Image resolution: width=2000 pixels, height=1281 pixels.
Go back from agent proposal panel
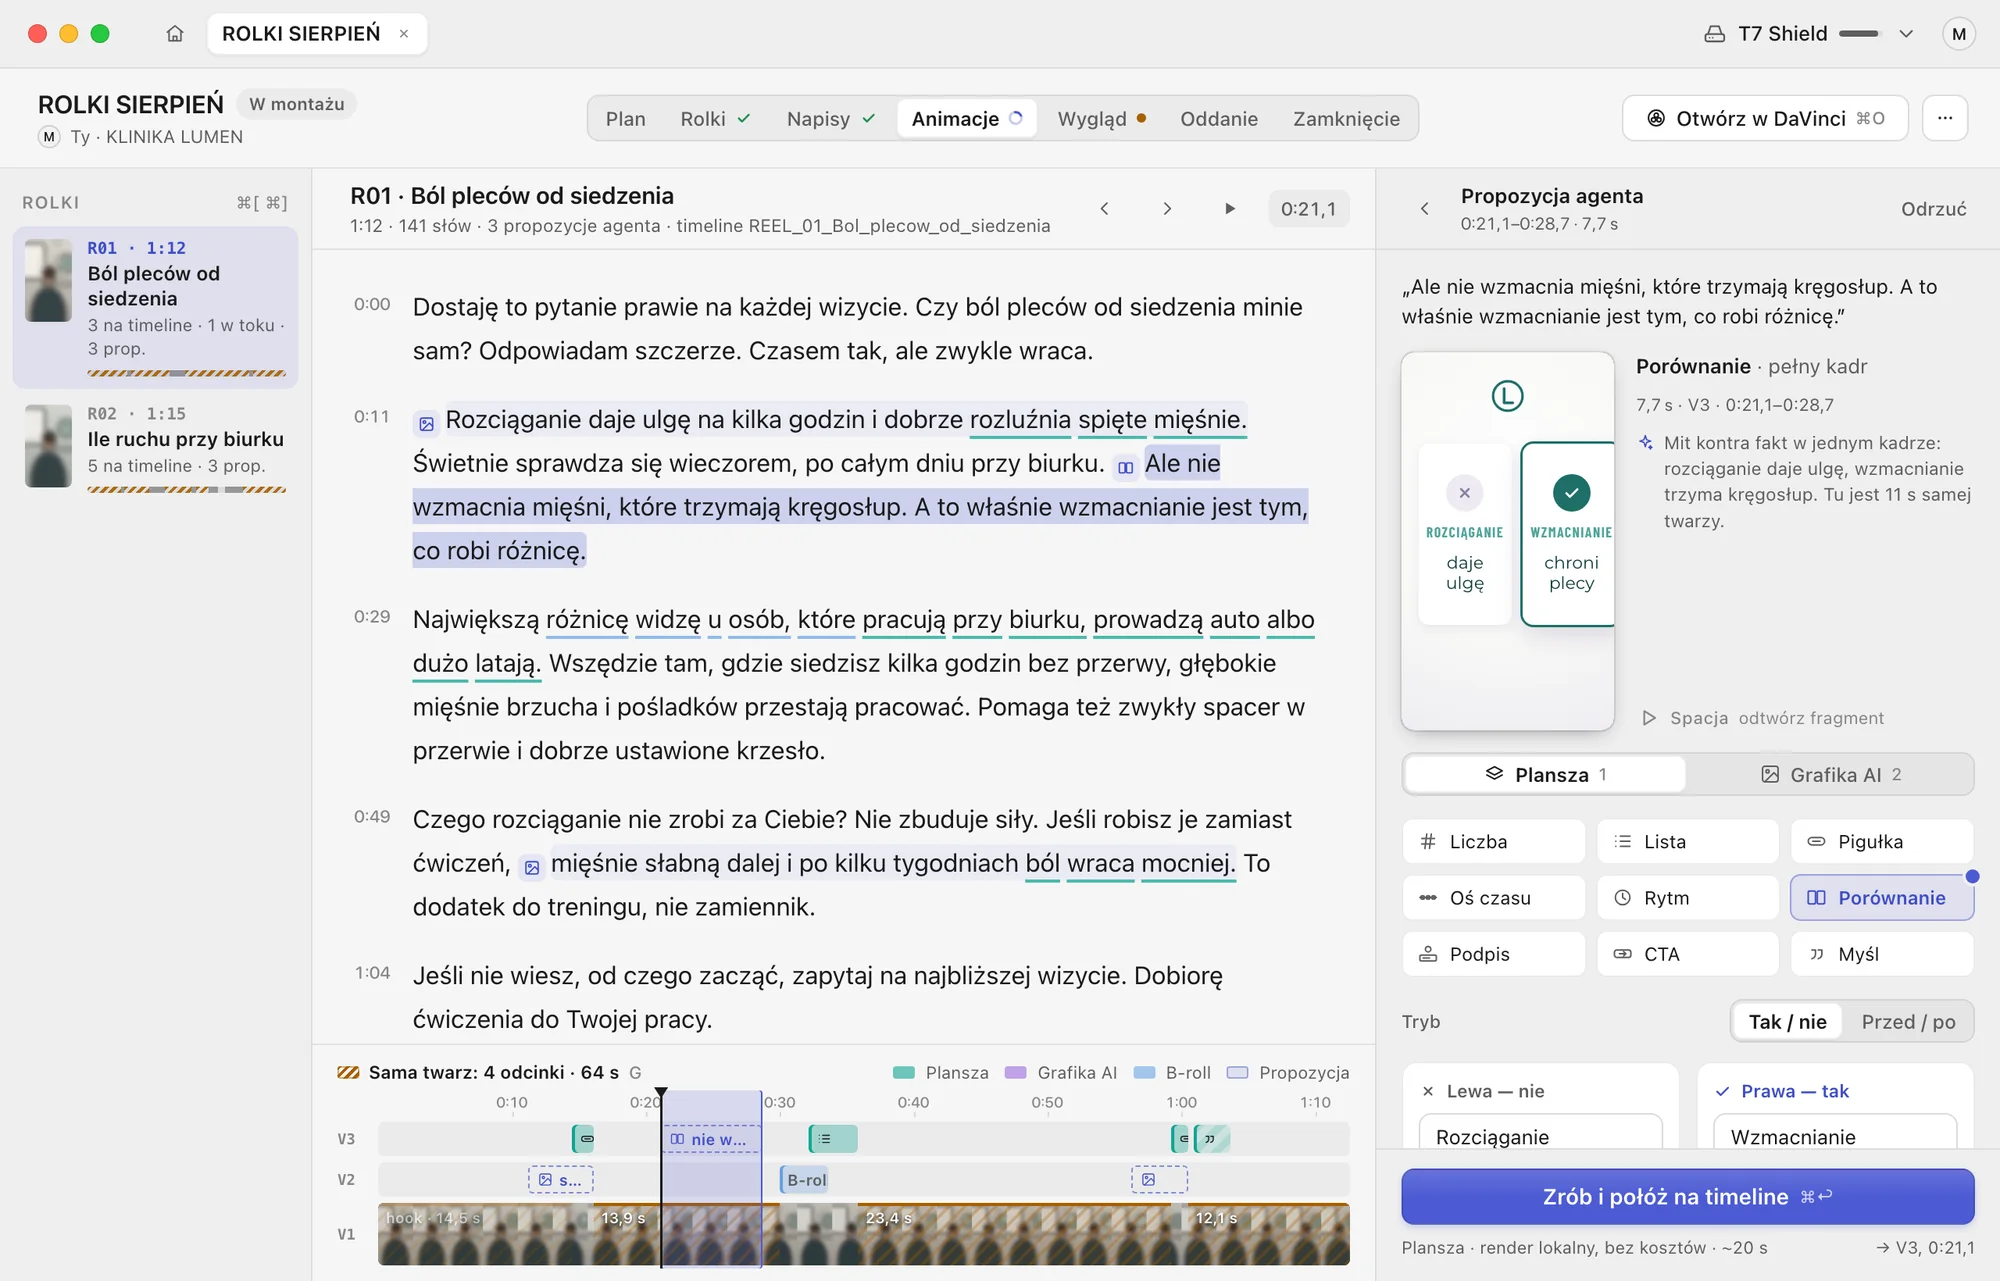[x=1425, y=209]
